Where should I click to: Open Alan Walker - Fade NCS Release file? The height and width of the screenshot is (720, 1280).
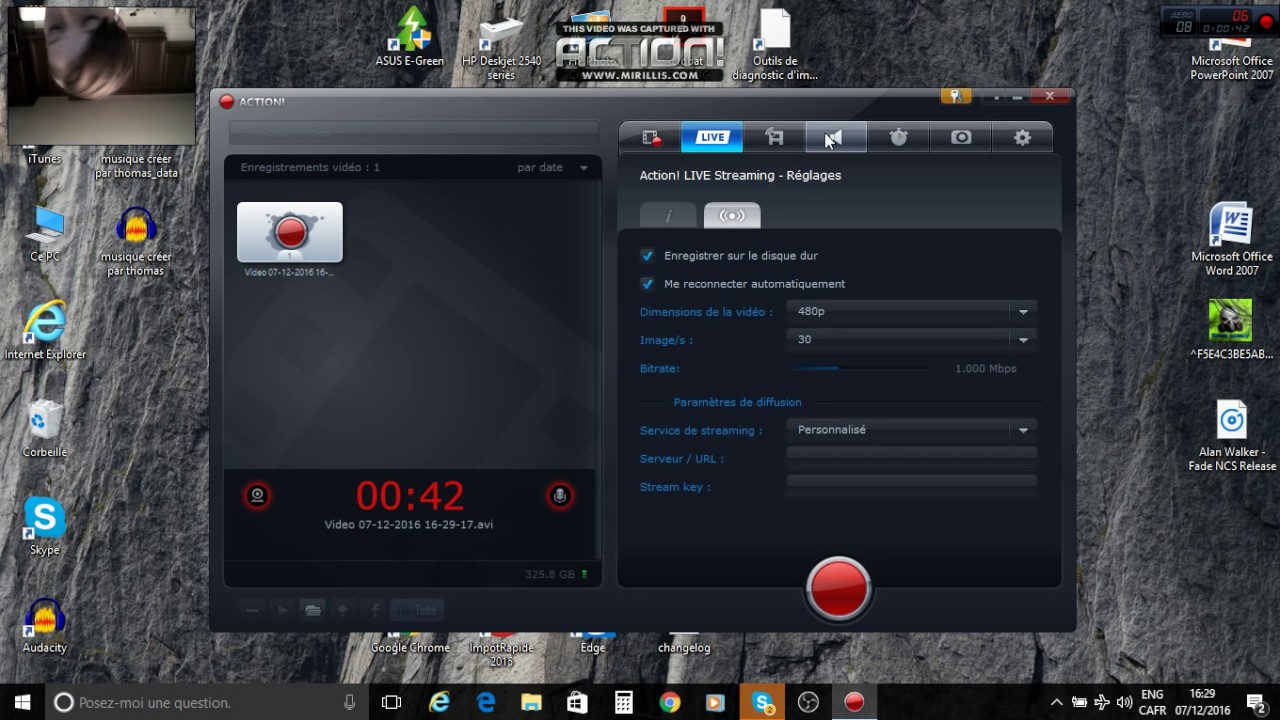(1232, 436)
